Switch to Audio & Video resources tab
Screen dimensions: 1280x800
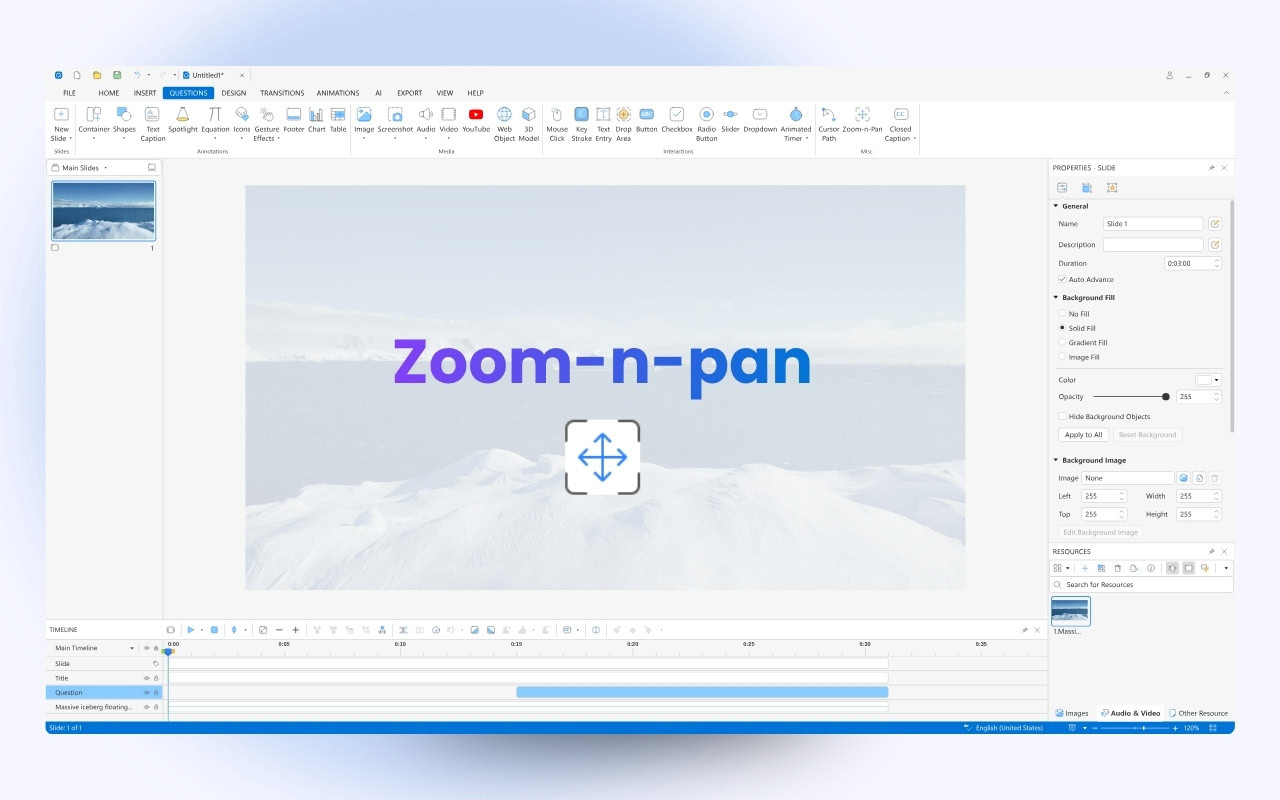(1130, 713)
